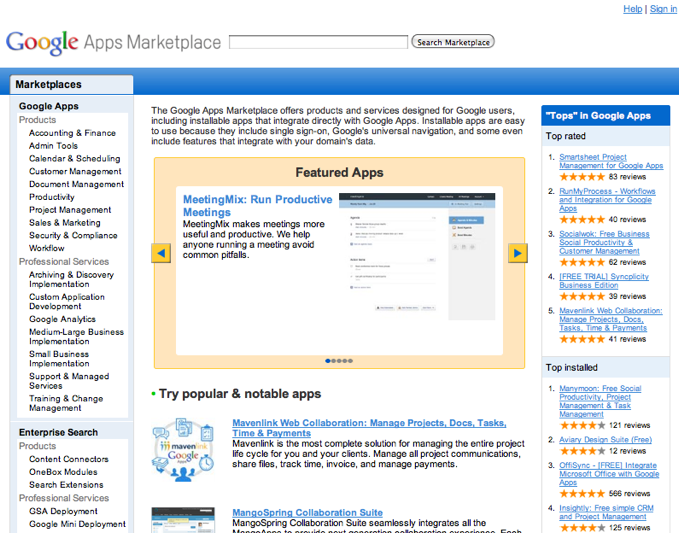Click Socialwok star rating with 62 reviews
This screenshot has width=679, height=533.
582,262
